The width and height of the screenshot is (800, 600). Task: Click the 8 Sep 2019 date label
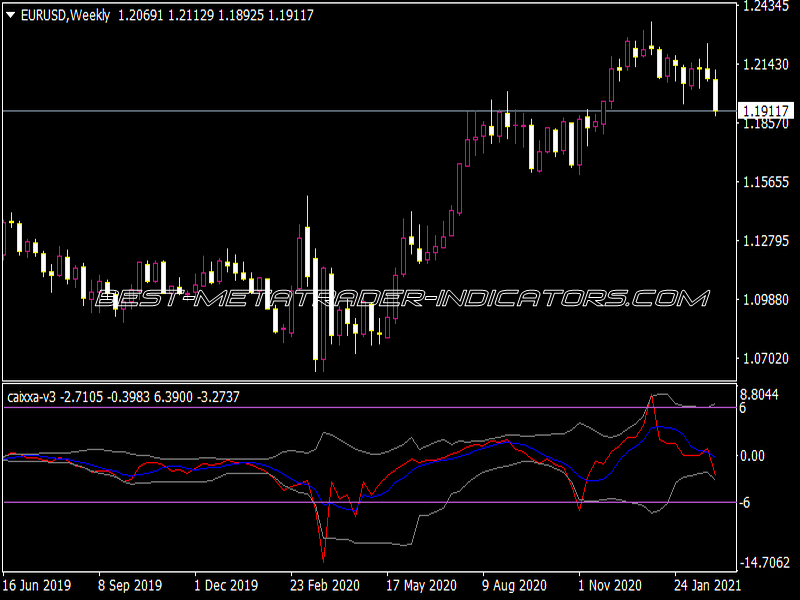click(130, 585)
